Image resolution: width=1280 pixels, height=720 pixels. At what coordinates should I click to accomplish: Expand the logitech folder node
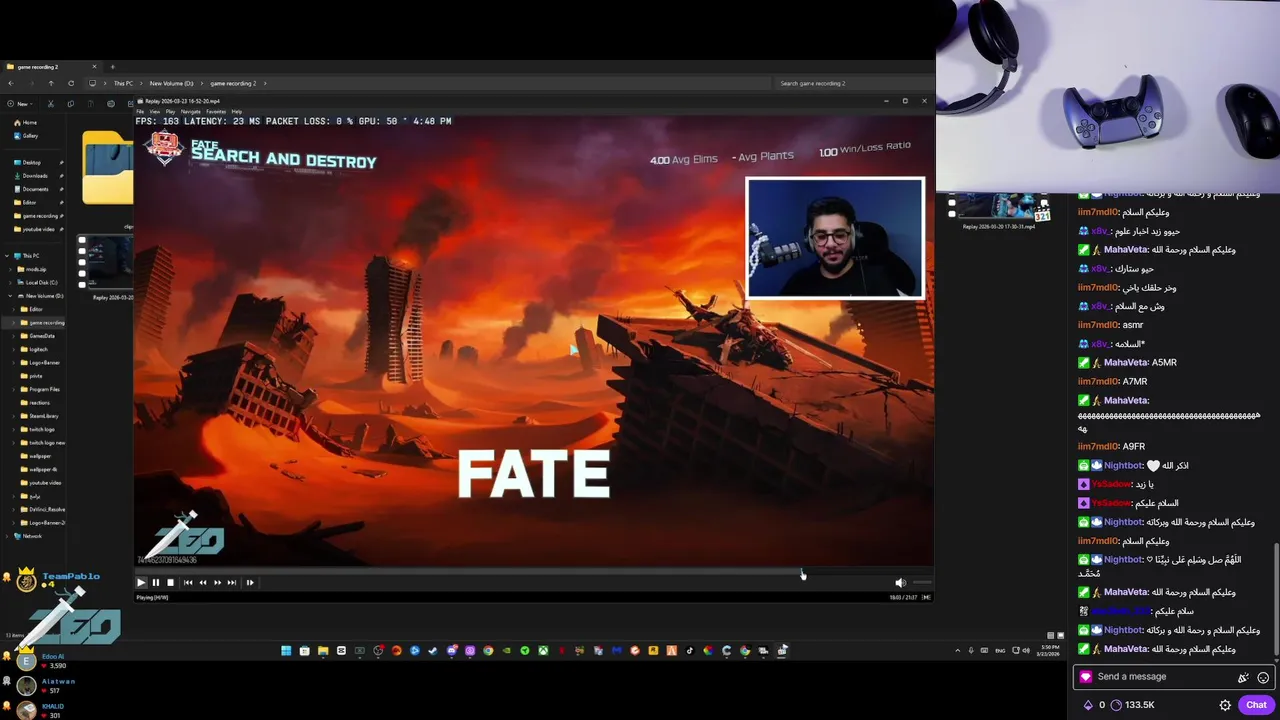[x=13, y=349]
